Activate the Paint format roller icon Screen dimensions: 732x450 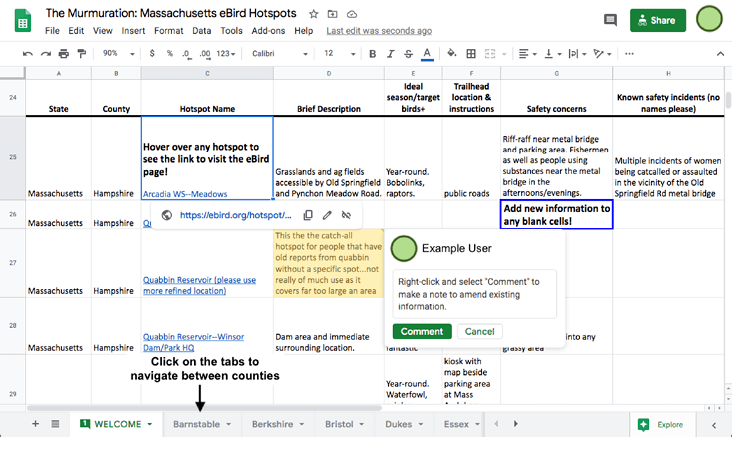coord(82,54)
